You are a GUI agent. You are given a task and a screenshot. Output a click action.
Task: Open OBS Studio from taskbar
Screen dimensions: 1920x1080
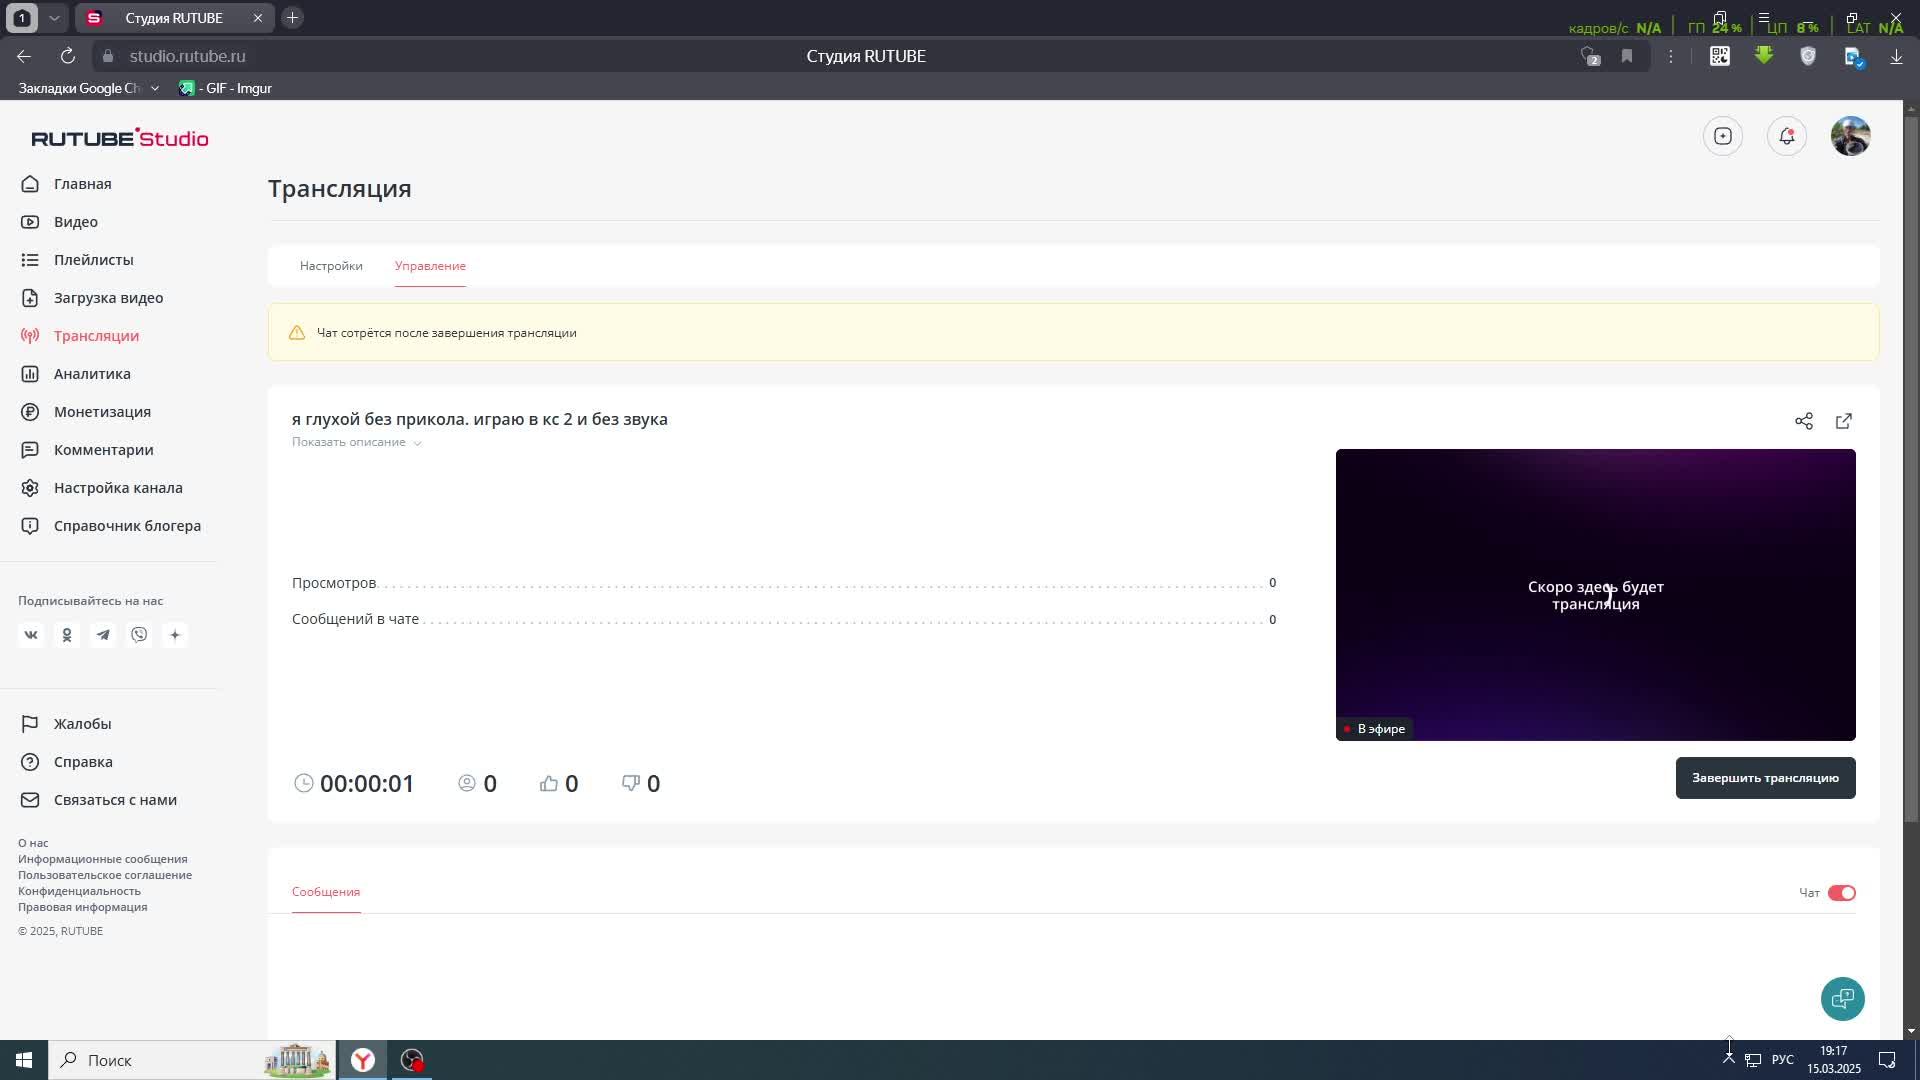[412, 1060]
